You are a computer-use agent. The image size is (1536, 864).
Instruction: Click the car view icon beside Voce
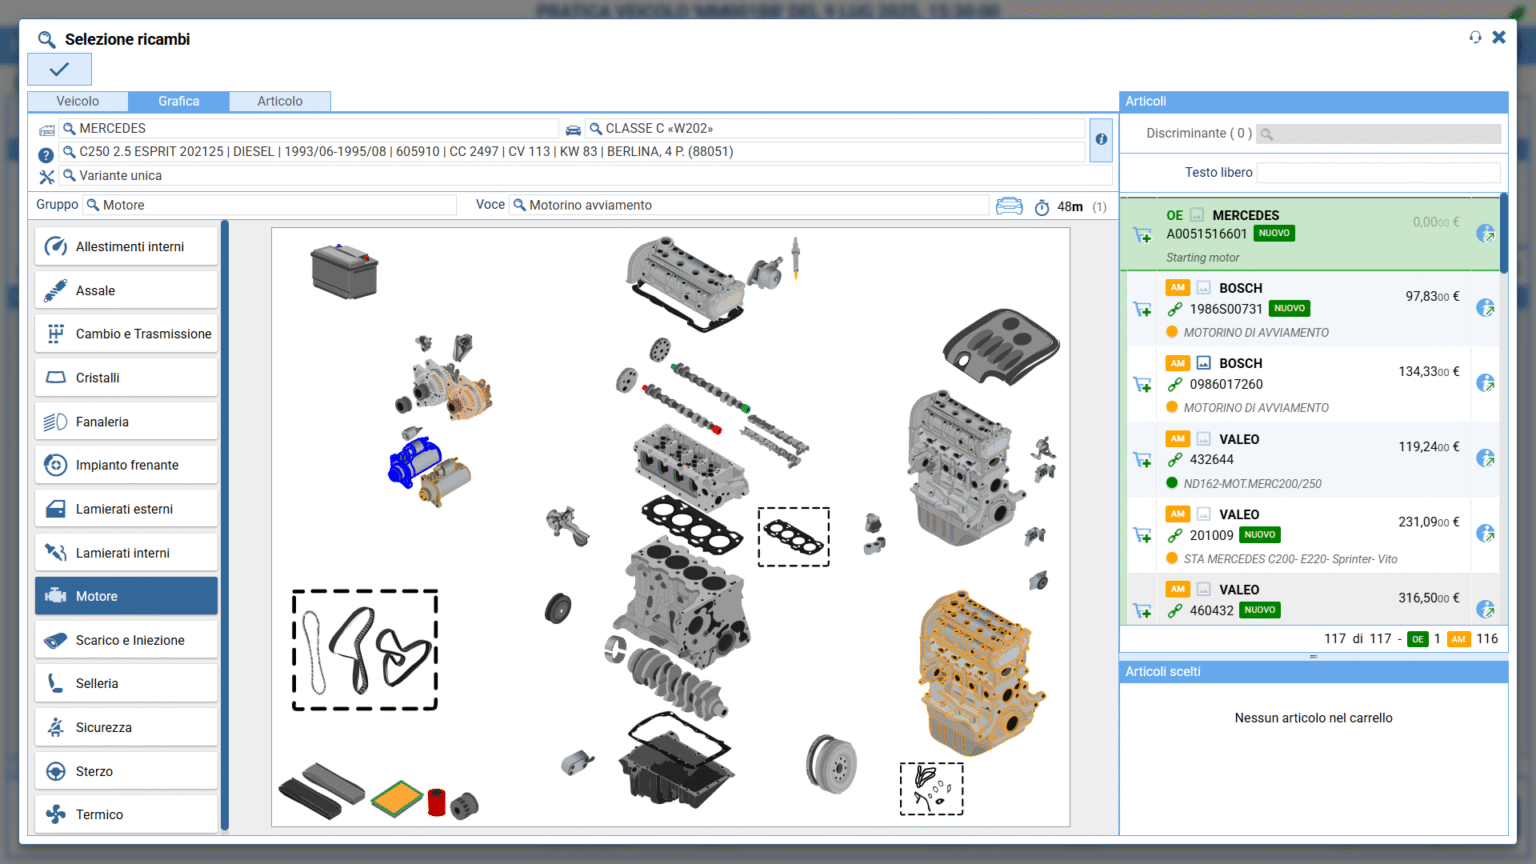(x=1009, y=206)
